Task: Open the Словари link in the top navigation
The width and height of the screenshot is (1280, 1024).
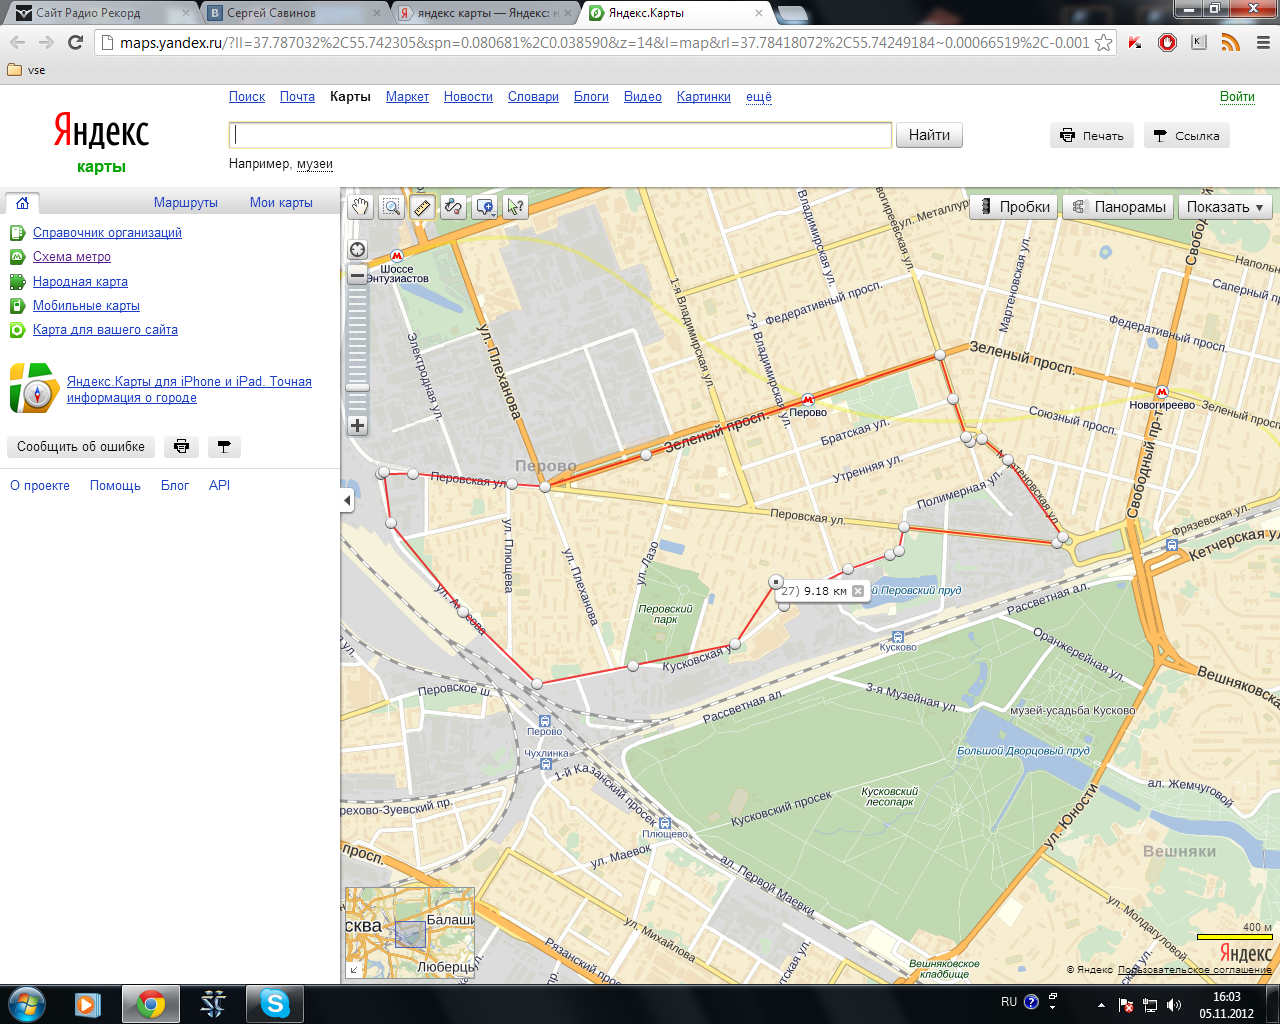Action: tap(533, 97)
